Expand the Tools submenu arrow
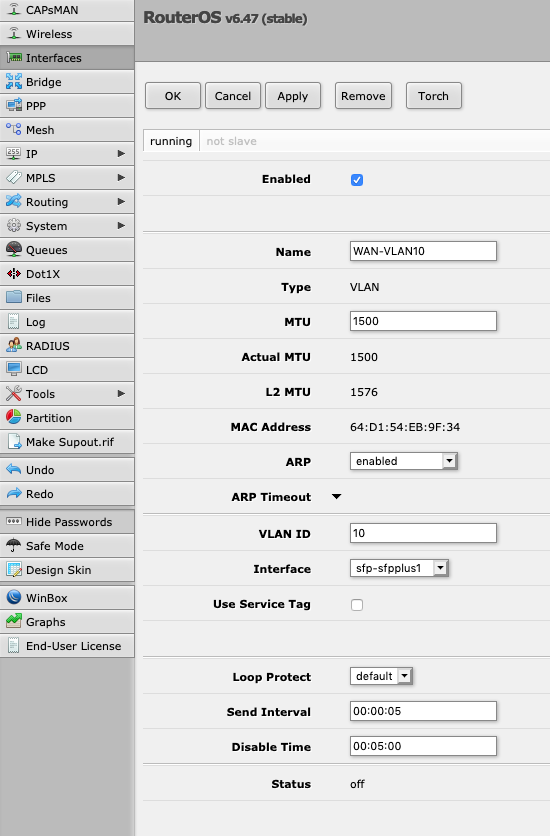 121,393
